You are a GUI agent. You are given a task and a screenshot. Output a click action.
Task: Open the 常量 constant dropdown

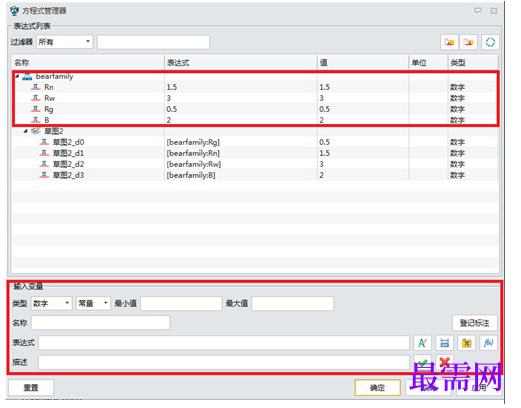click(93, 303)
